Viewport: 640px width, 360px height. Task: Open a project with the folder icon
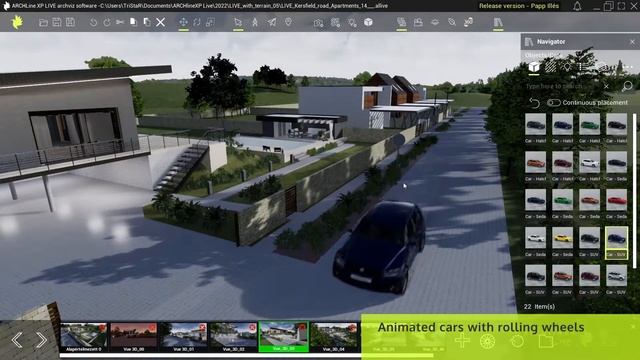43,22
